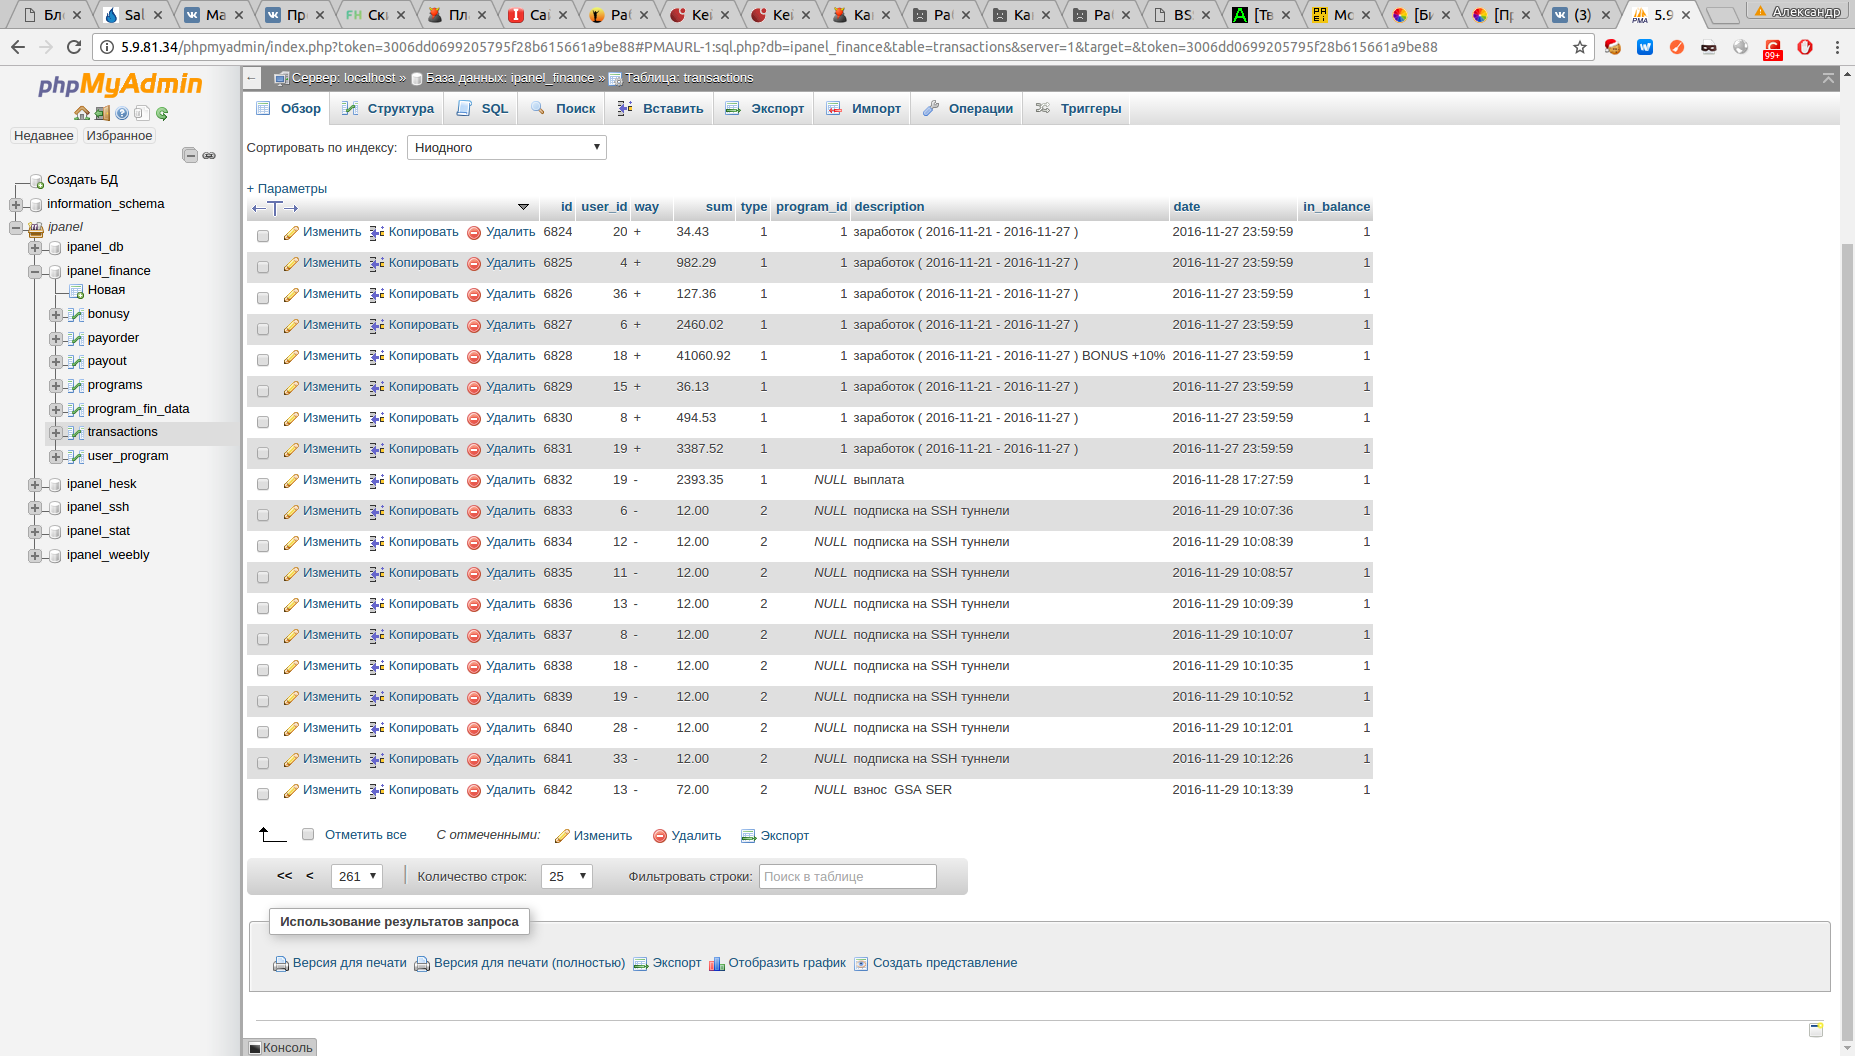
Task: Sort by the sum column header
Action: click(x=718, y=207)
